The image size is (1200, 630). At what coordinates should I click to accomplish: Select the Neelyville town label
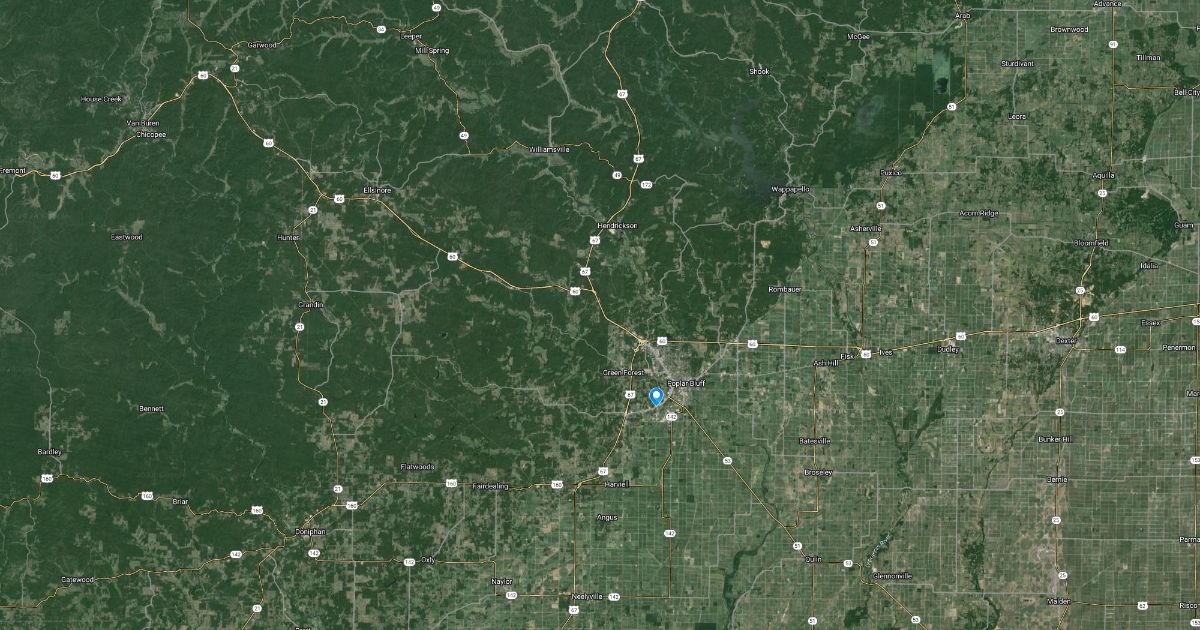pyautogui.click(x=586, y=595)
